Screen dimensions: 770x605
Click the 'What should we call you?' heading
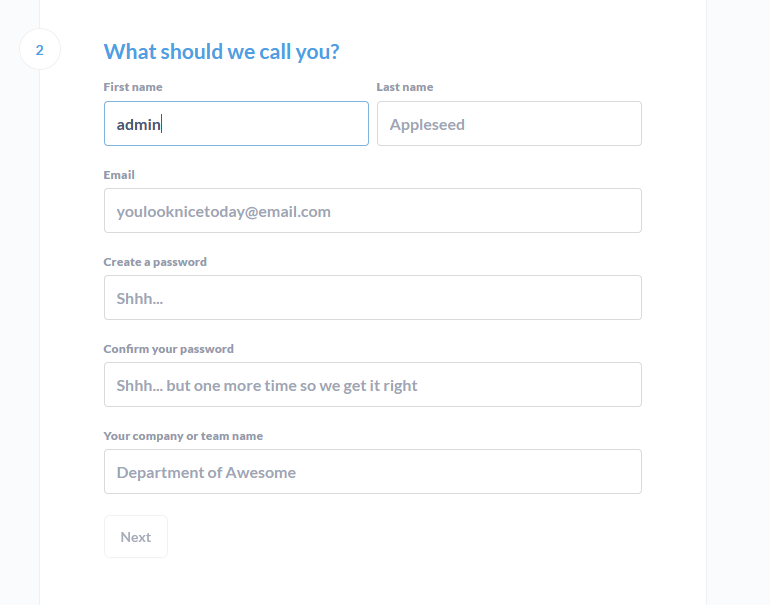[221, 52]
